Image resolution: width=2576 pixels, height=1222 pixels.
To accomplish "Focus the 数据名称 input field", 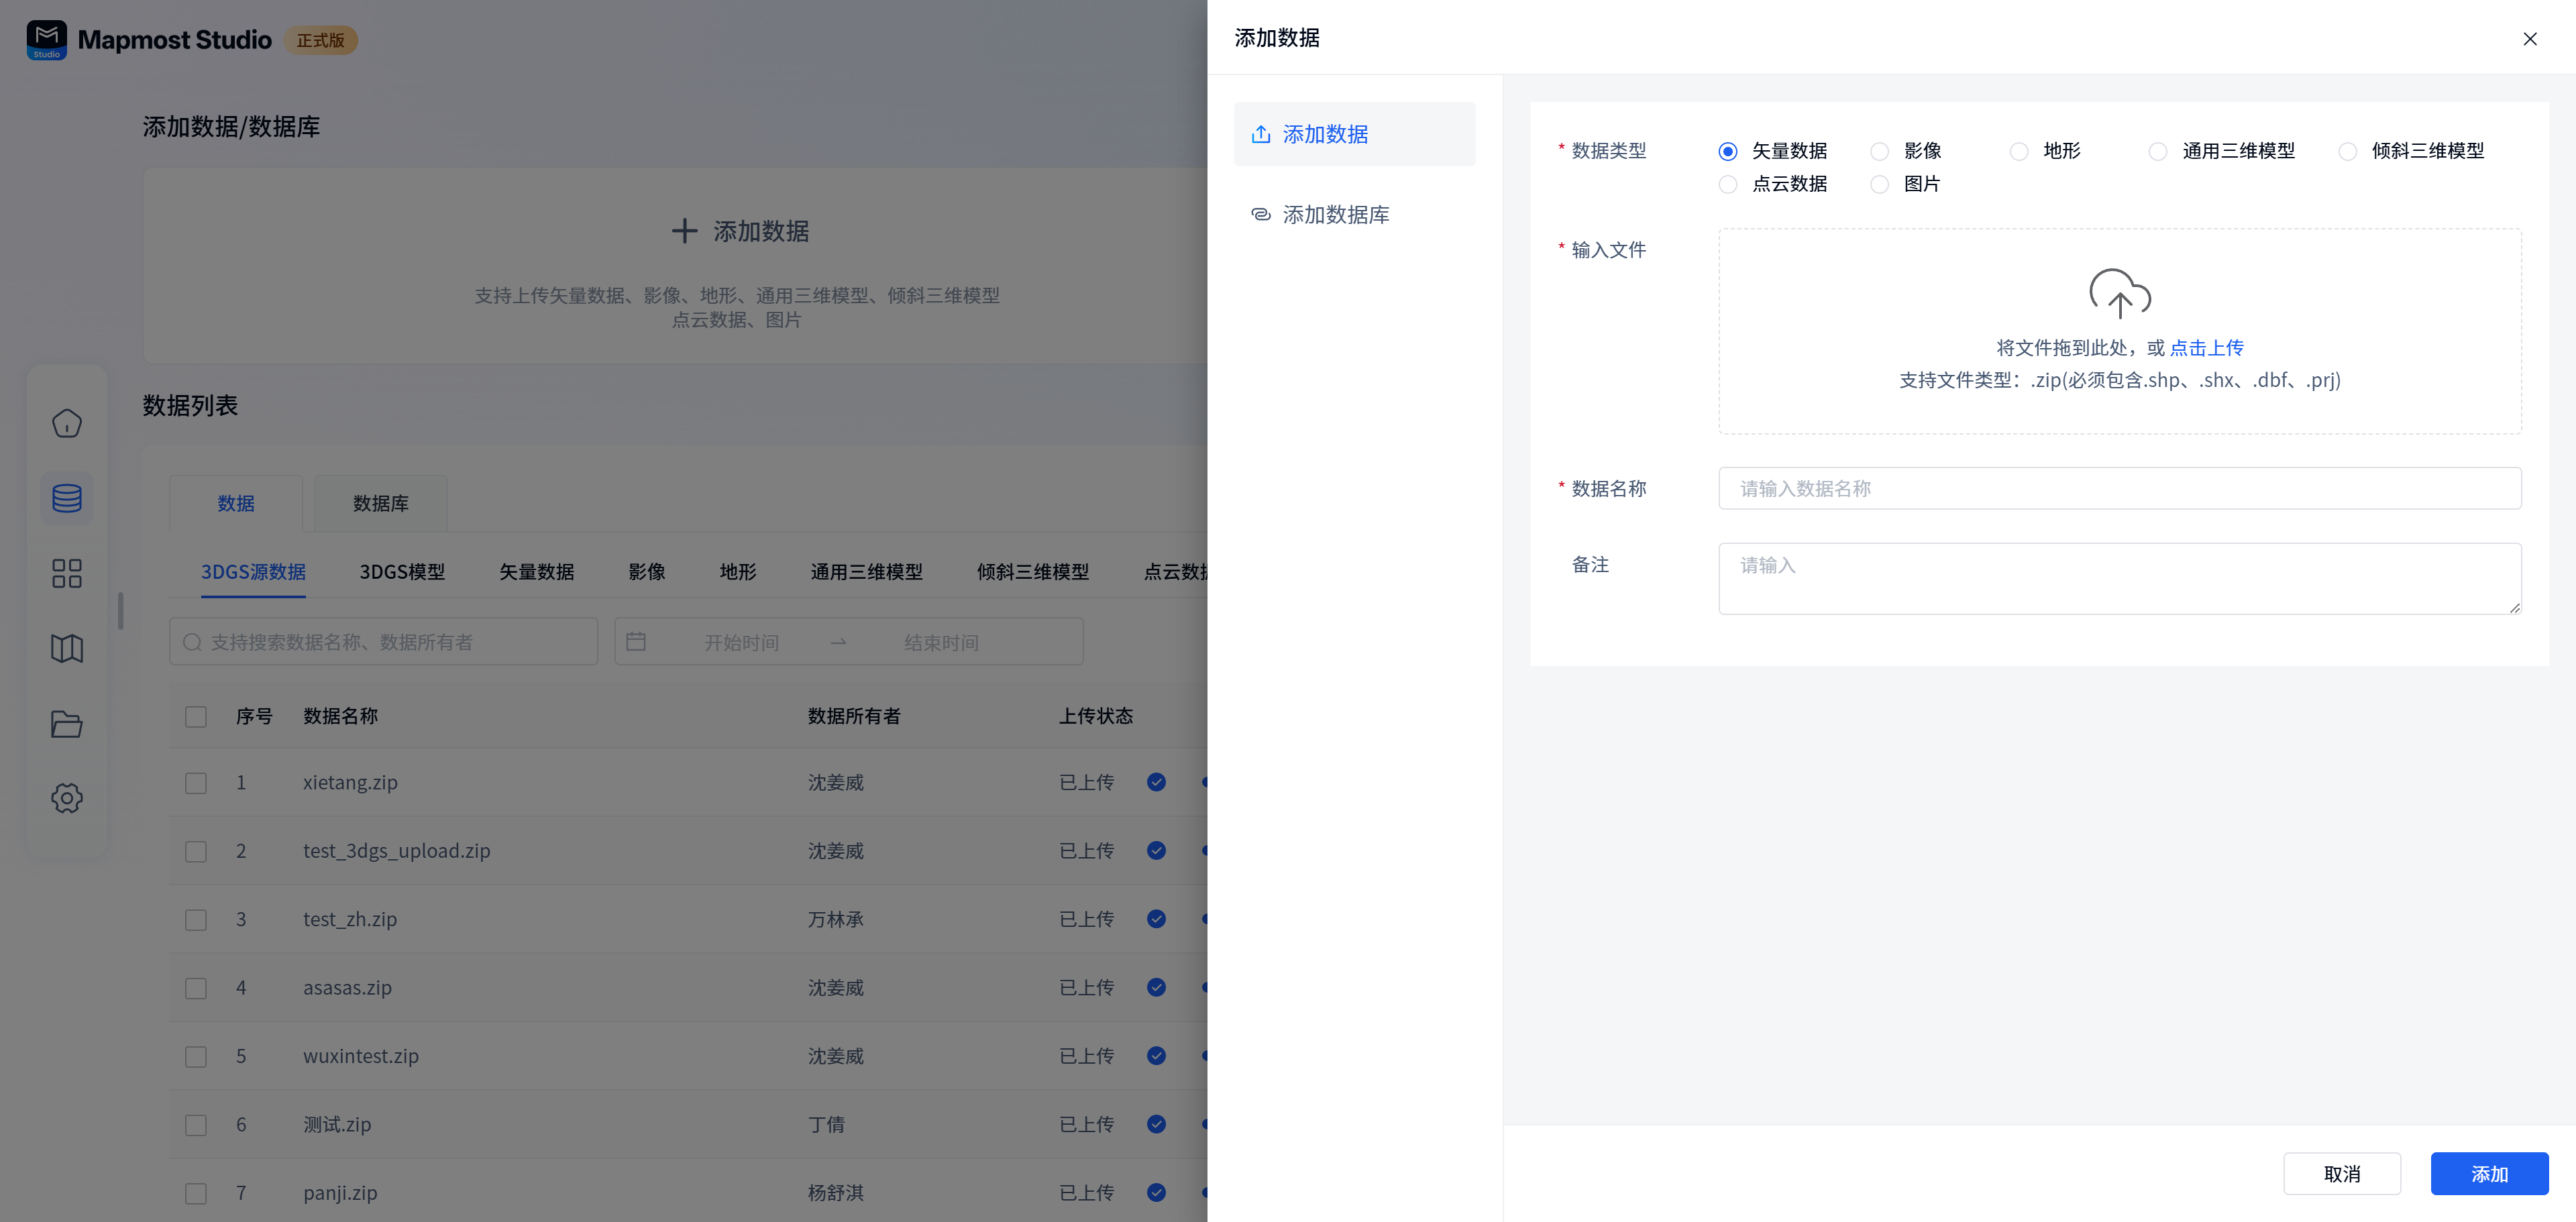I will tap(2119, 488).
